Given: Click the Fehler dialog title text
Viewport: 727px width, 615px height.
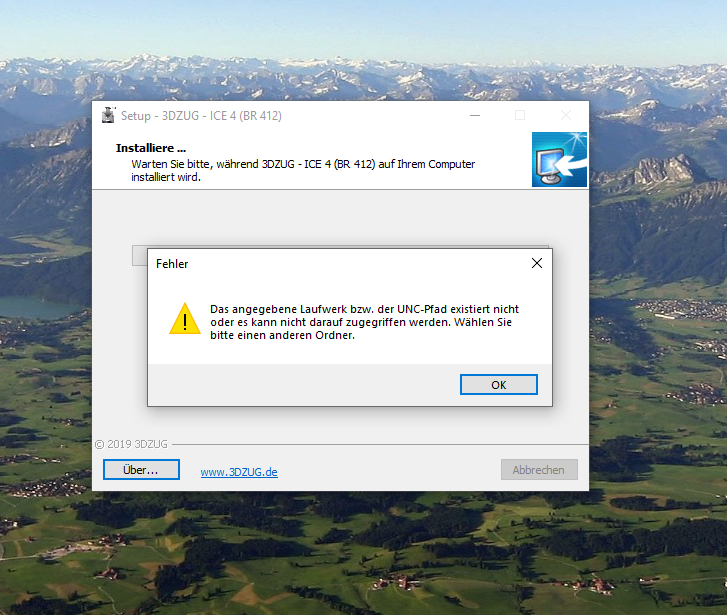Looking at the screenshot, I should (x=172, y=264).
